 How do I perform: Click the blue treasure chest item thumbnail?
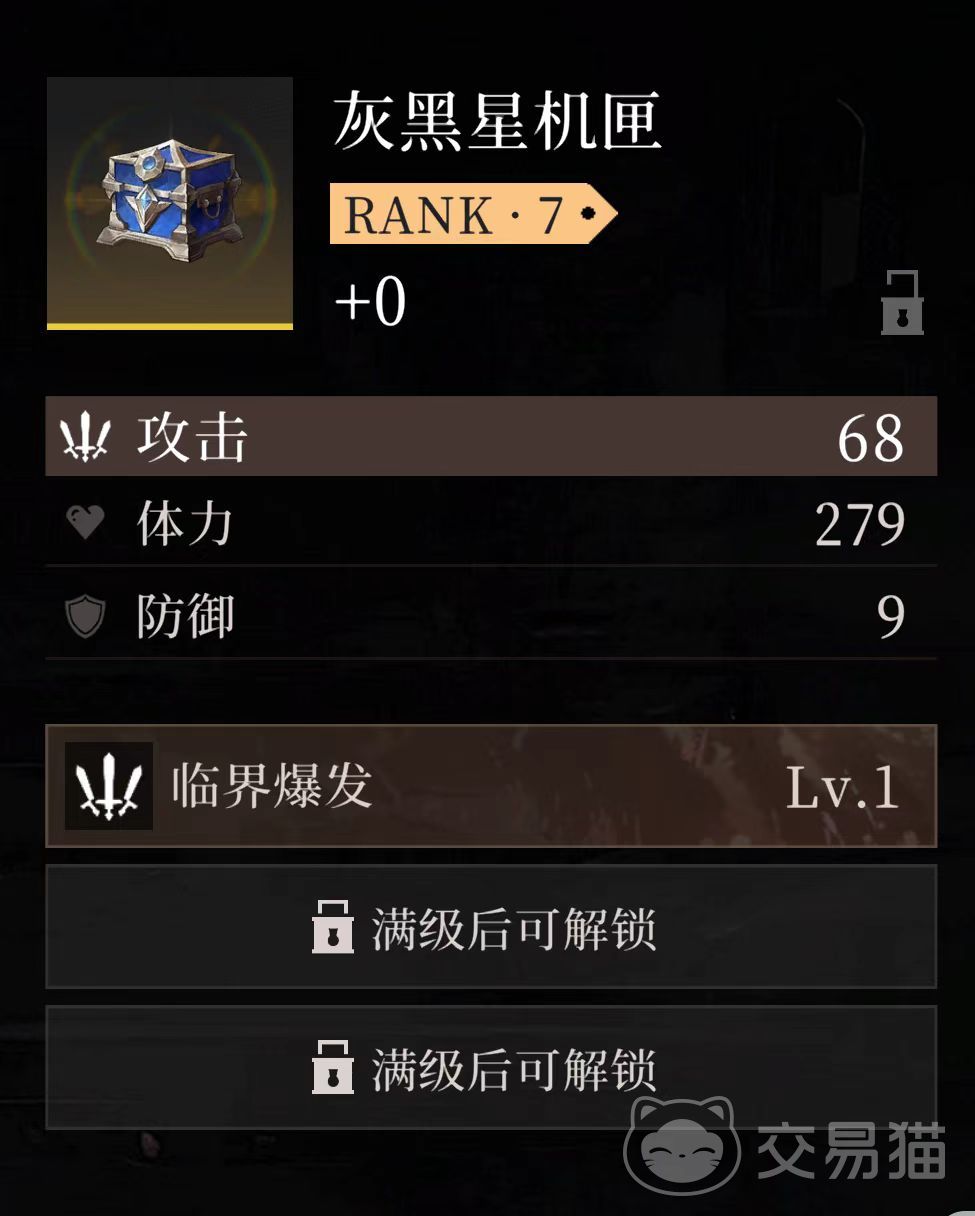coord(170,202)
